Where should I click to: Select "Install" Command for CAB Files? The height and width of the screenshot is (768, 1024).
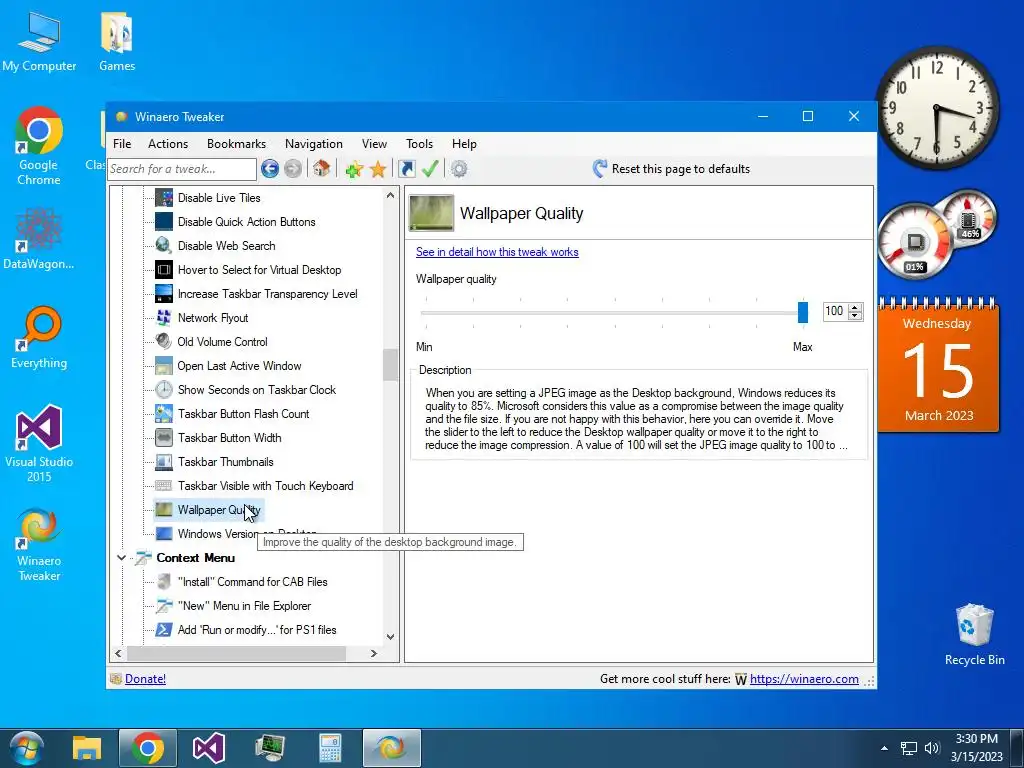point(252,582)
